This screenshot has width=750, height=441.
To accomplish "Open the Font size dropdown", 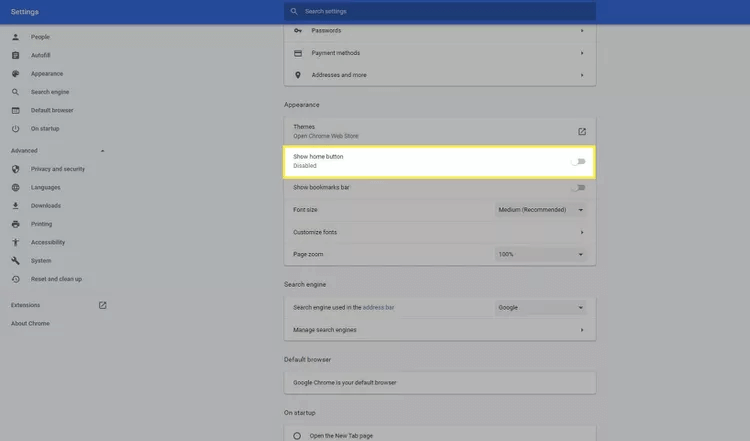I will point(540,210).
